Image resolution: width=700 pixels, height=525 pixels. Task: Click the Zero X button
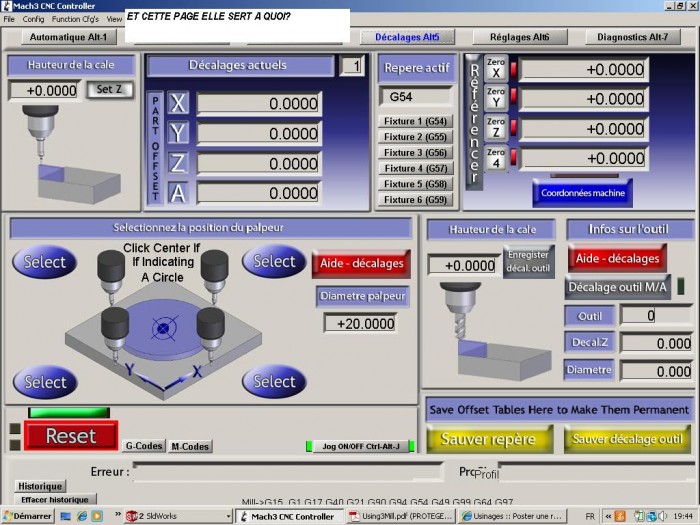coord(496,69)
